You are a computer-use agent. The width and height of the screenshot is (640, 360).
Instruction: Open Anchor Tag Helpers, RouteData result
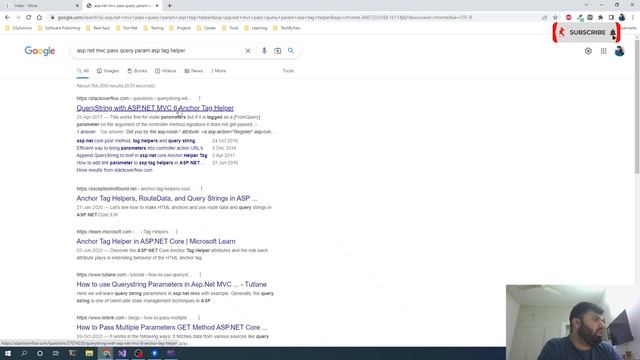(167, 198)
